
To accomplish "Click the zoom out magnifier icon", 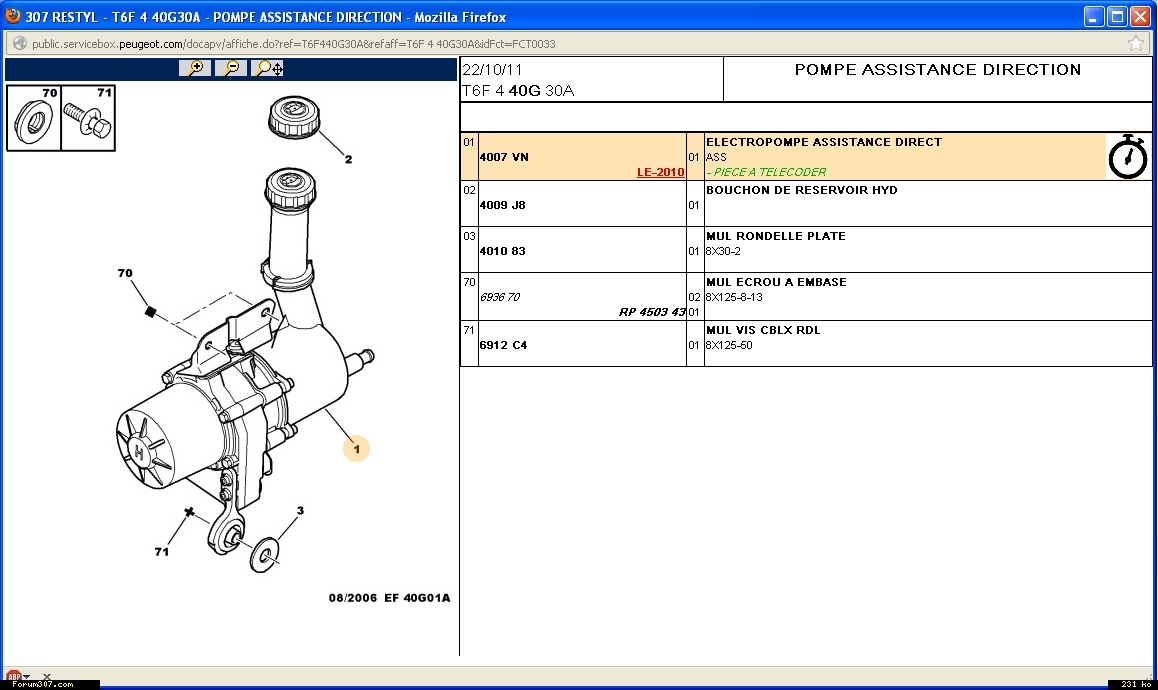I will pyautogui.click(x=231, y=68).
